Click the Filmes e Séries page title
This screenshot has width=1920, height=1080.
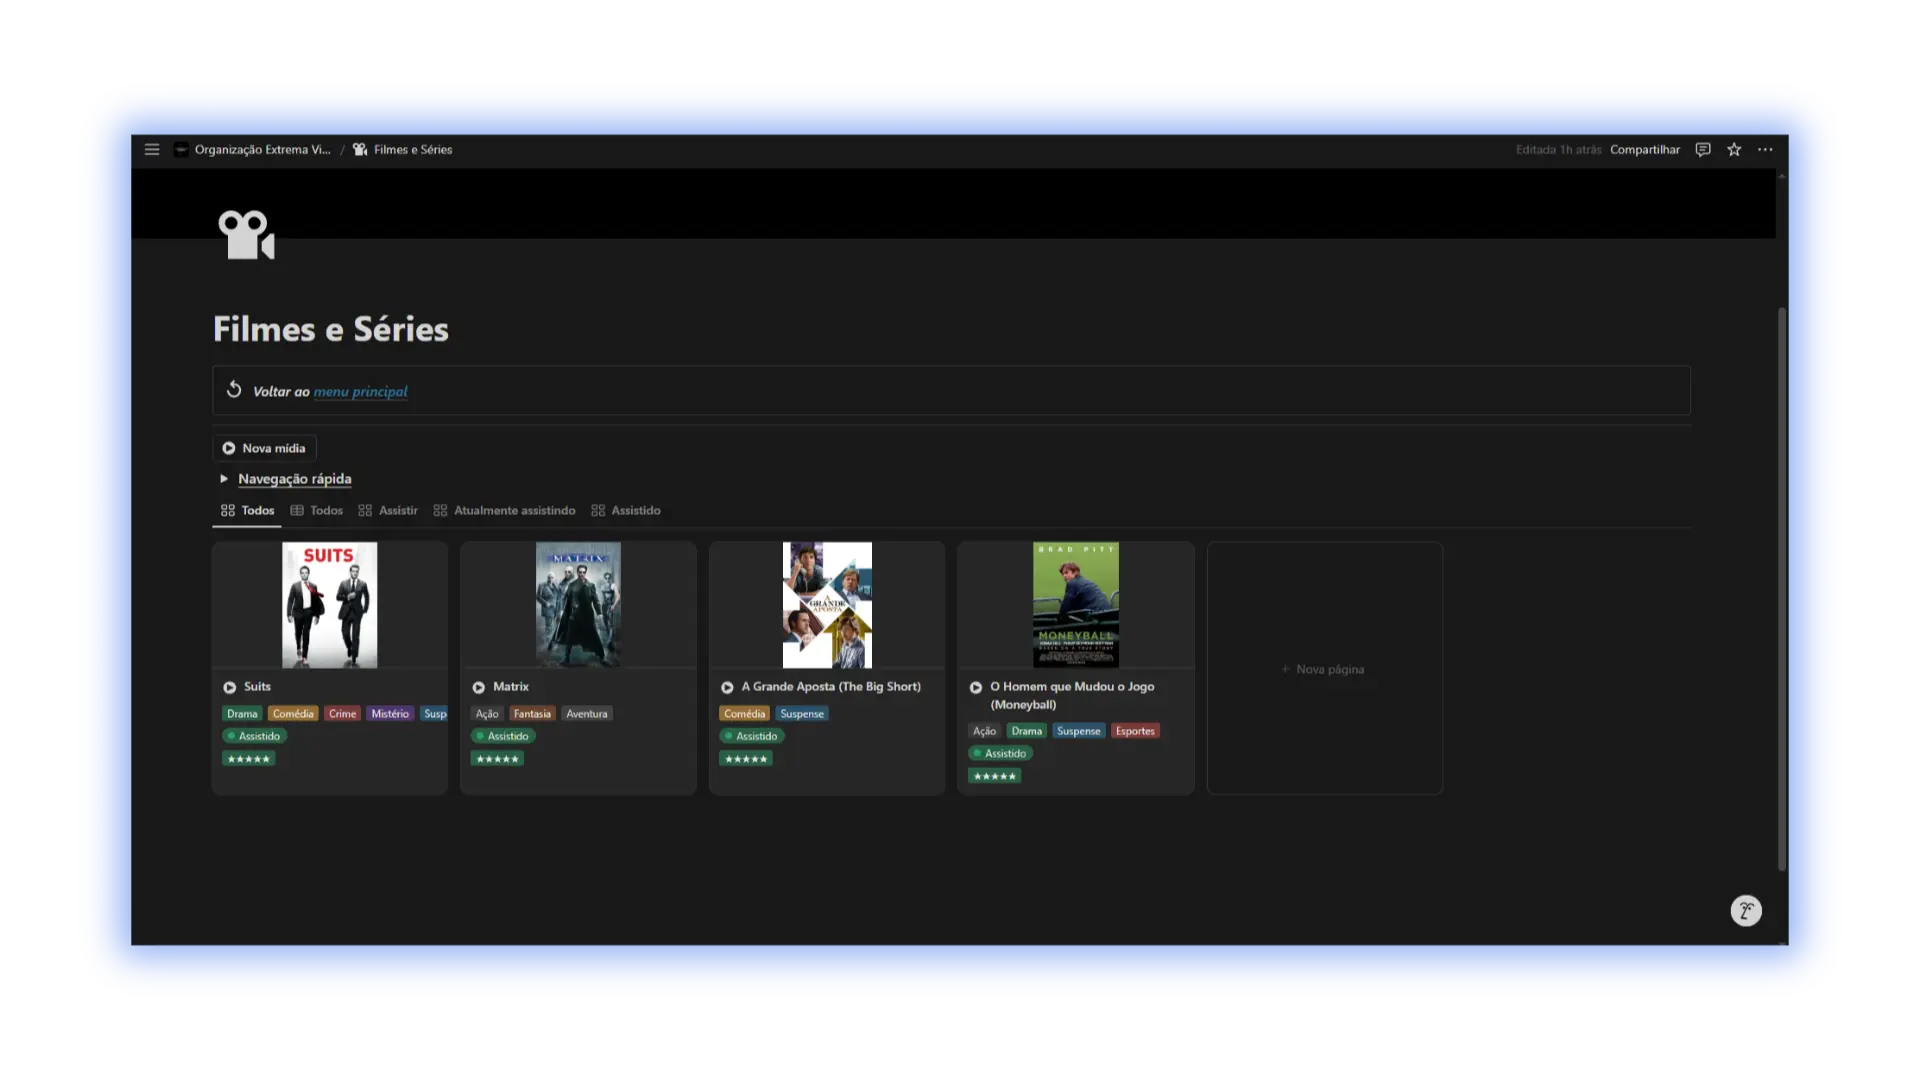[x=331, y=329]
